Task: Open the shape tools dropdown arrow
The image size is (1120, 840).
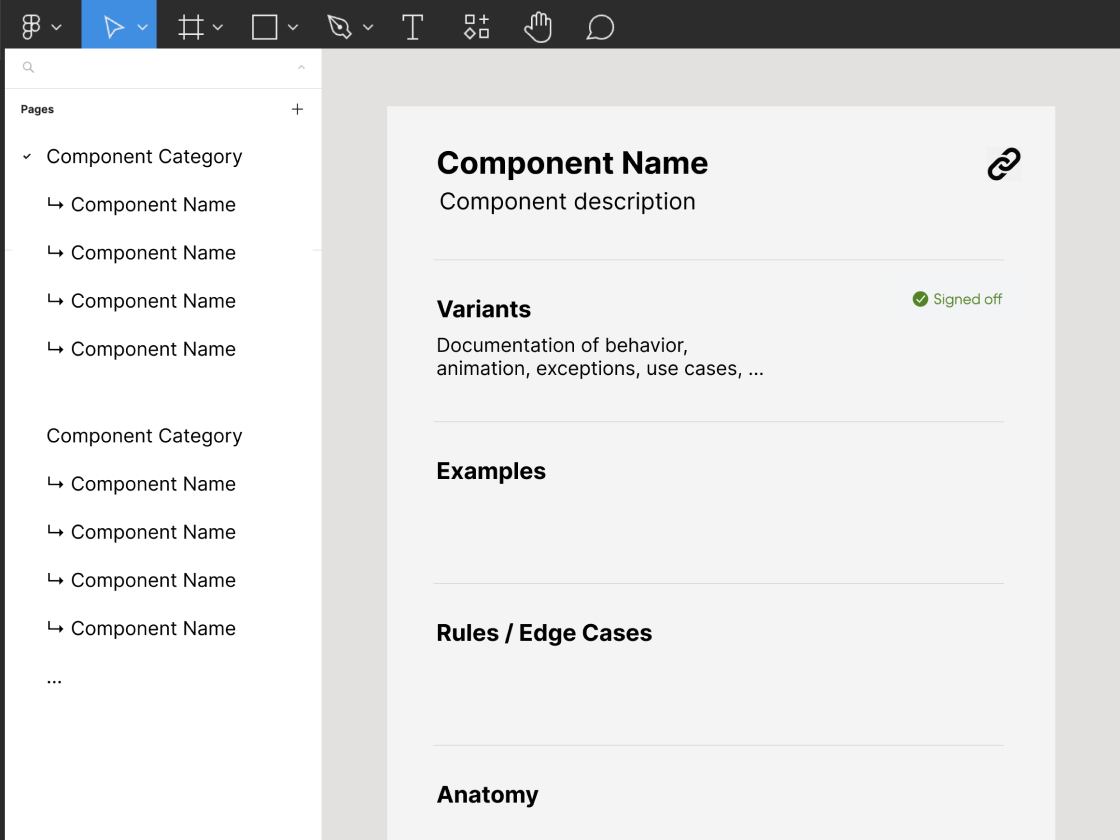Action: click(x=293, y=28)
